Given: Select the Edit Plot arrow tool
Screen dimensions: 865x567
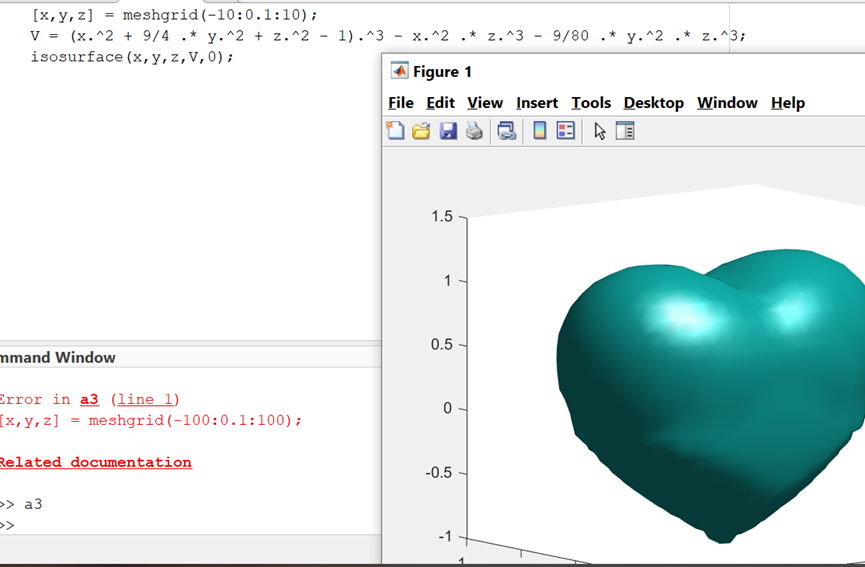Looking at the screenshot, I should click(600, 131).
